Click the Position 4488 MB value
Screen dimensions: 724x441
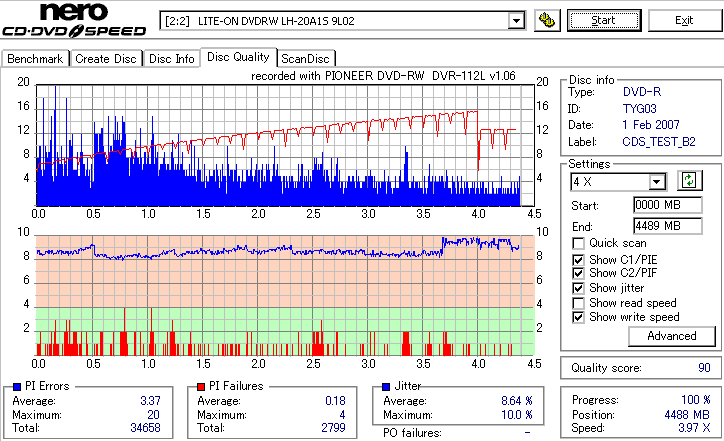coord(687,415)
